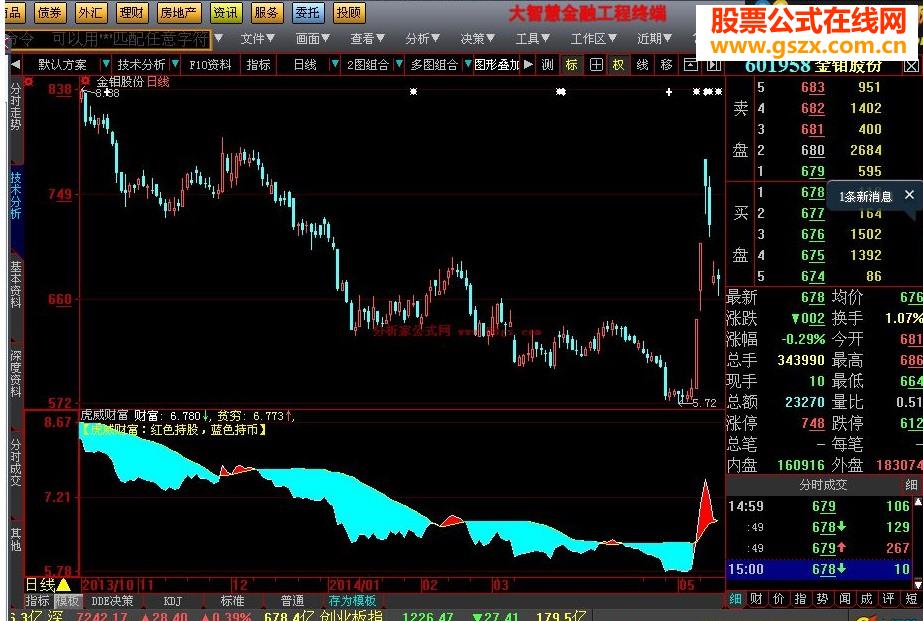Click the window frame icon next to 移
923x621 pixels.
690,65
